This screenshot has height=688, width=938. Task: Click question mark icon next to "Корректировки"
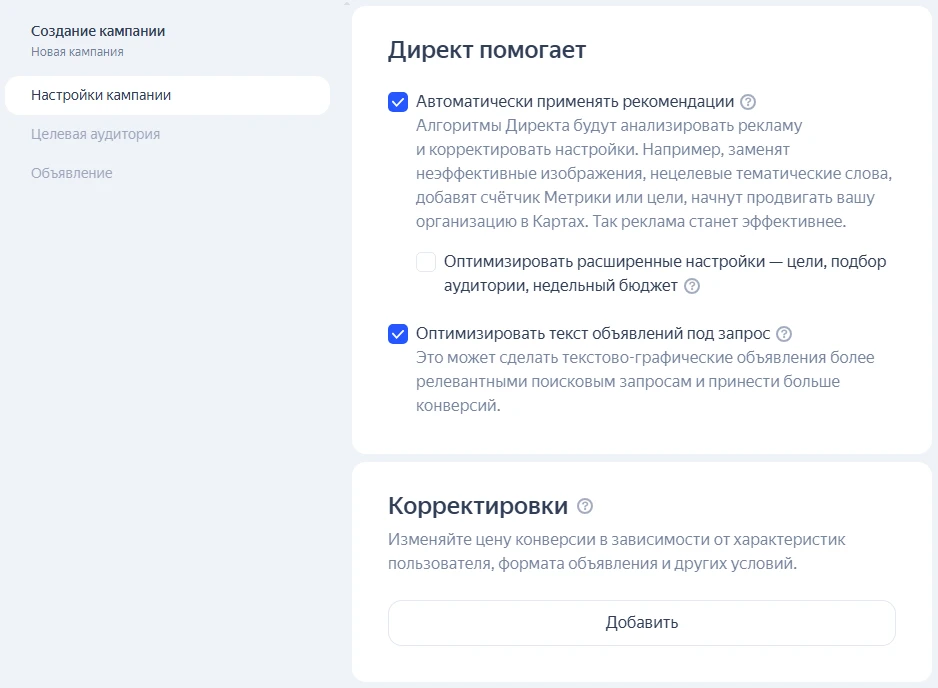pos(585,506)
